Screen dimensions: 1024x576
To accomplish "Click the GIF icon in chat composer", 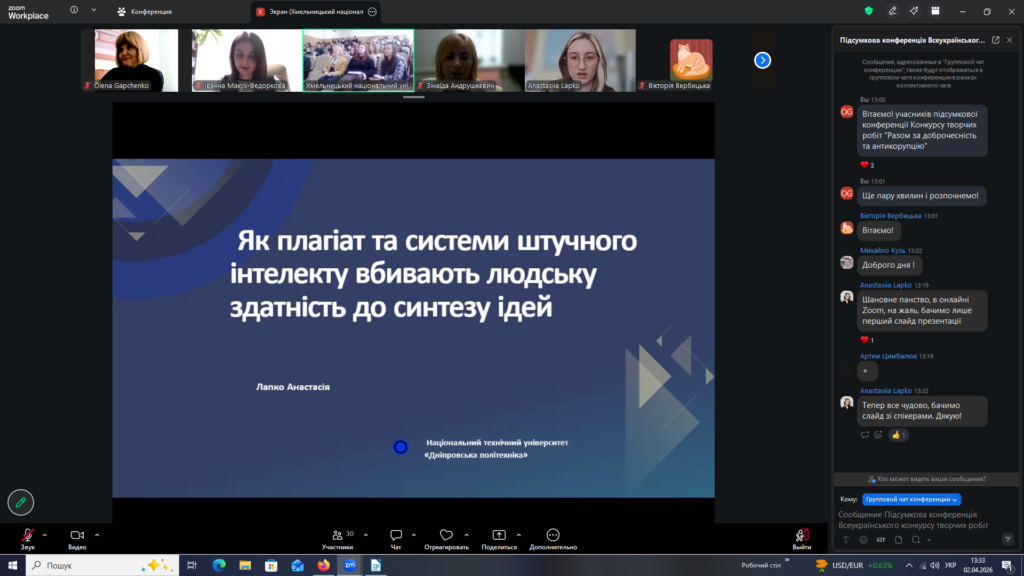I will 881,540.
